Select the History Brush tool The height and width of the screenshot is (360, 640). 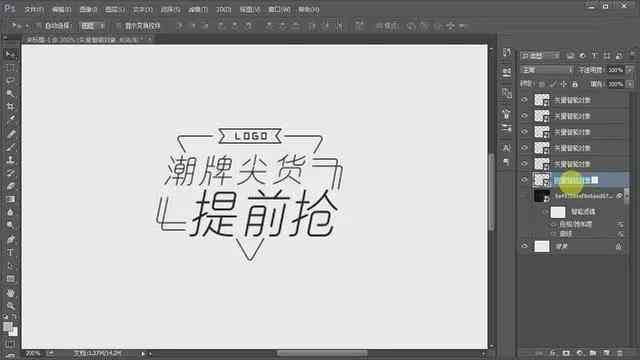tap(10, 173)
